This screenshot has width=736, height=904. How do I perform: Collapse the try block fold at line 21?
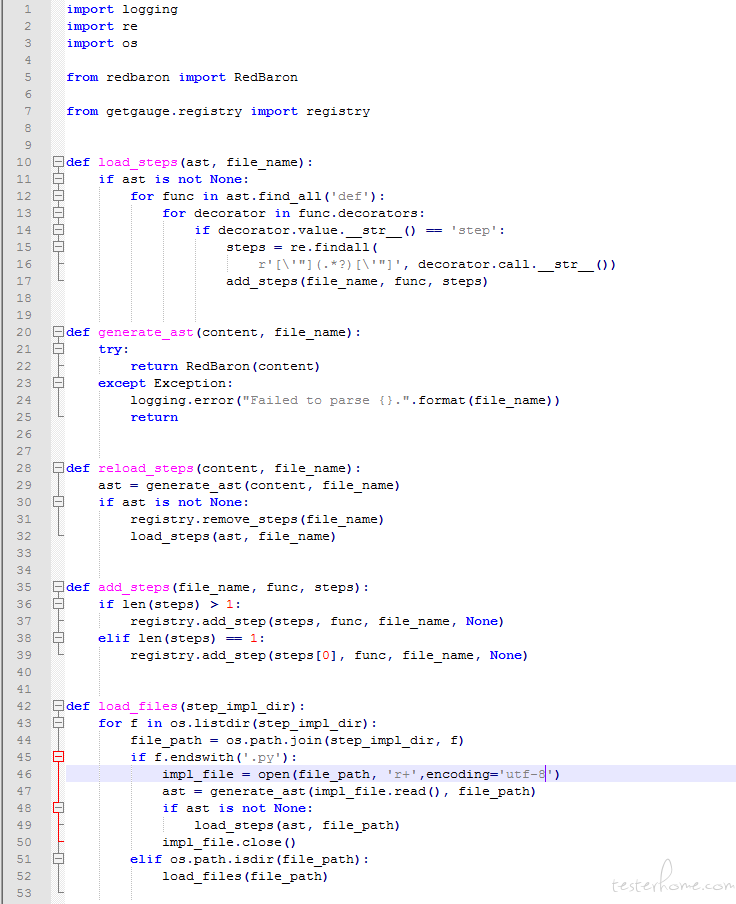(58, 349)
